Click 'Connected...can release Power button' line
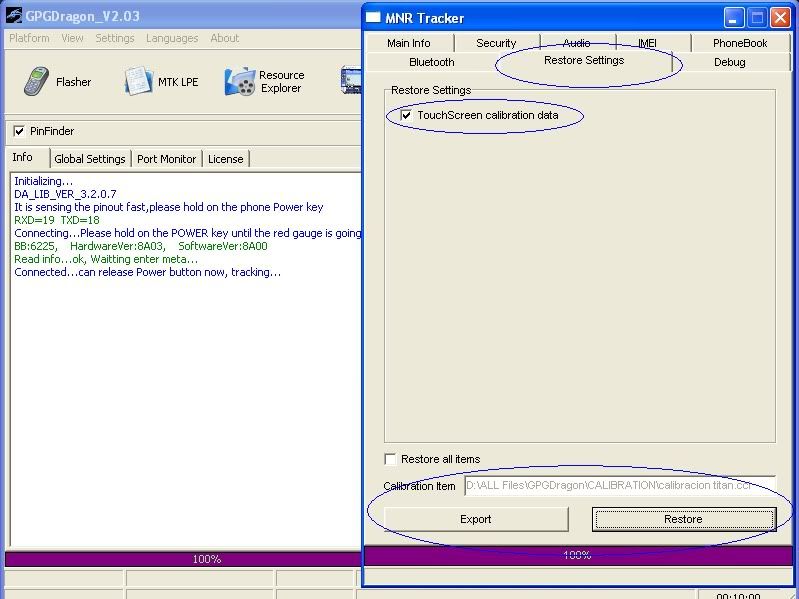The height and width of the screenshot is (599, 799). point(148,272)
